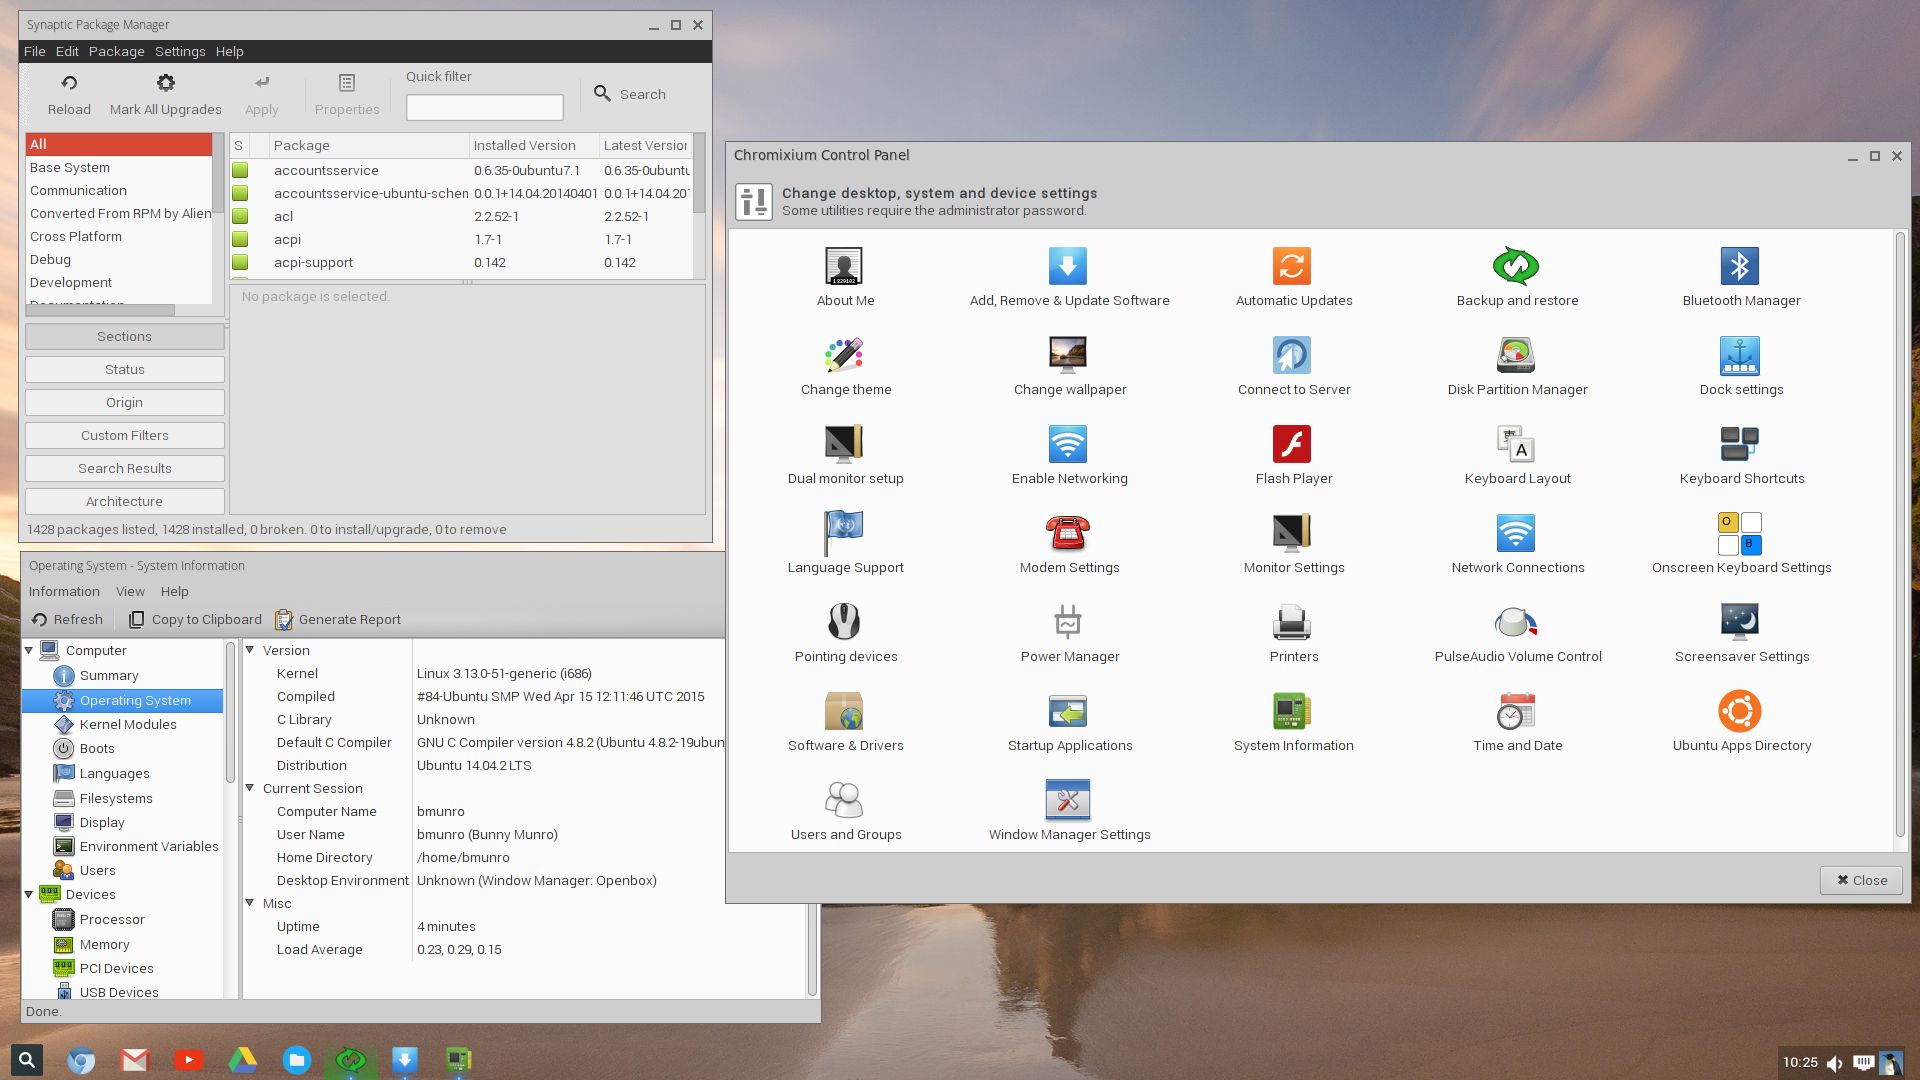Toggle status box for accountsservice package
The width and height of the screenshot is (1920, 1080).
pyautogui.click(x=240, y=171)
